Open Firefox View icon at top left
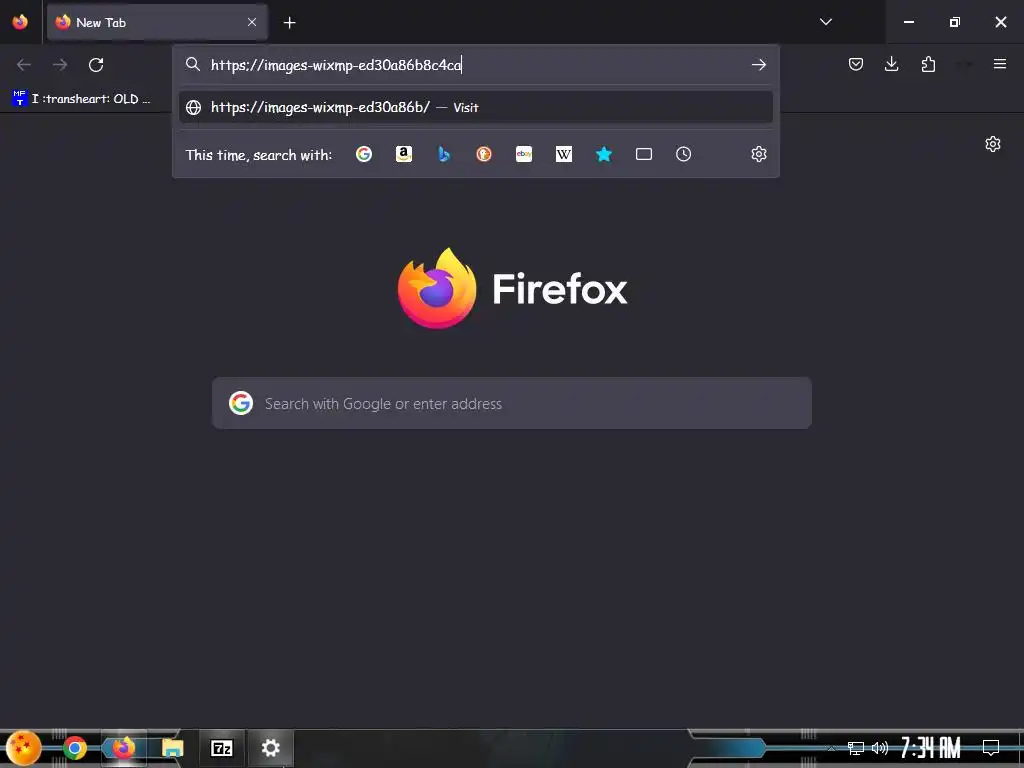The height and width of the screenshot is (768, 1024). tap(20, 22)
